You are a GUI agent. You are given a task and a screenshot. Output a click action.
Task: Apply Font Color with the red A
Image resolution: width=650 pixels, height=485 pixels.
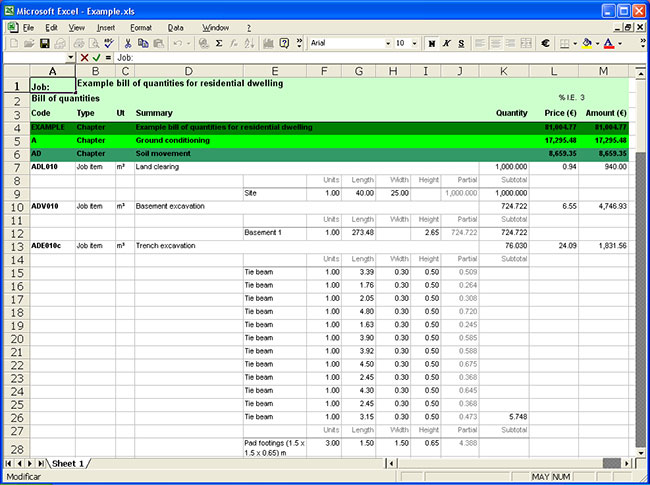609,43
